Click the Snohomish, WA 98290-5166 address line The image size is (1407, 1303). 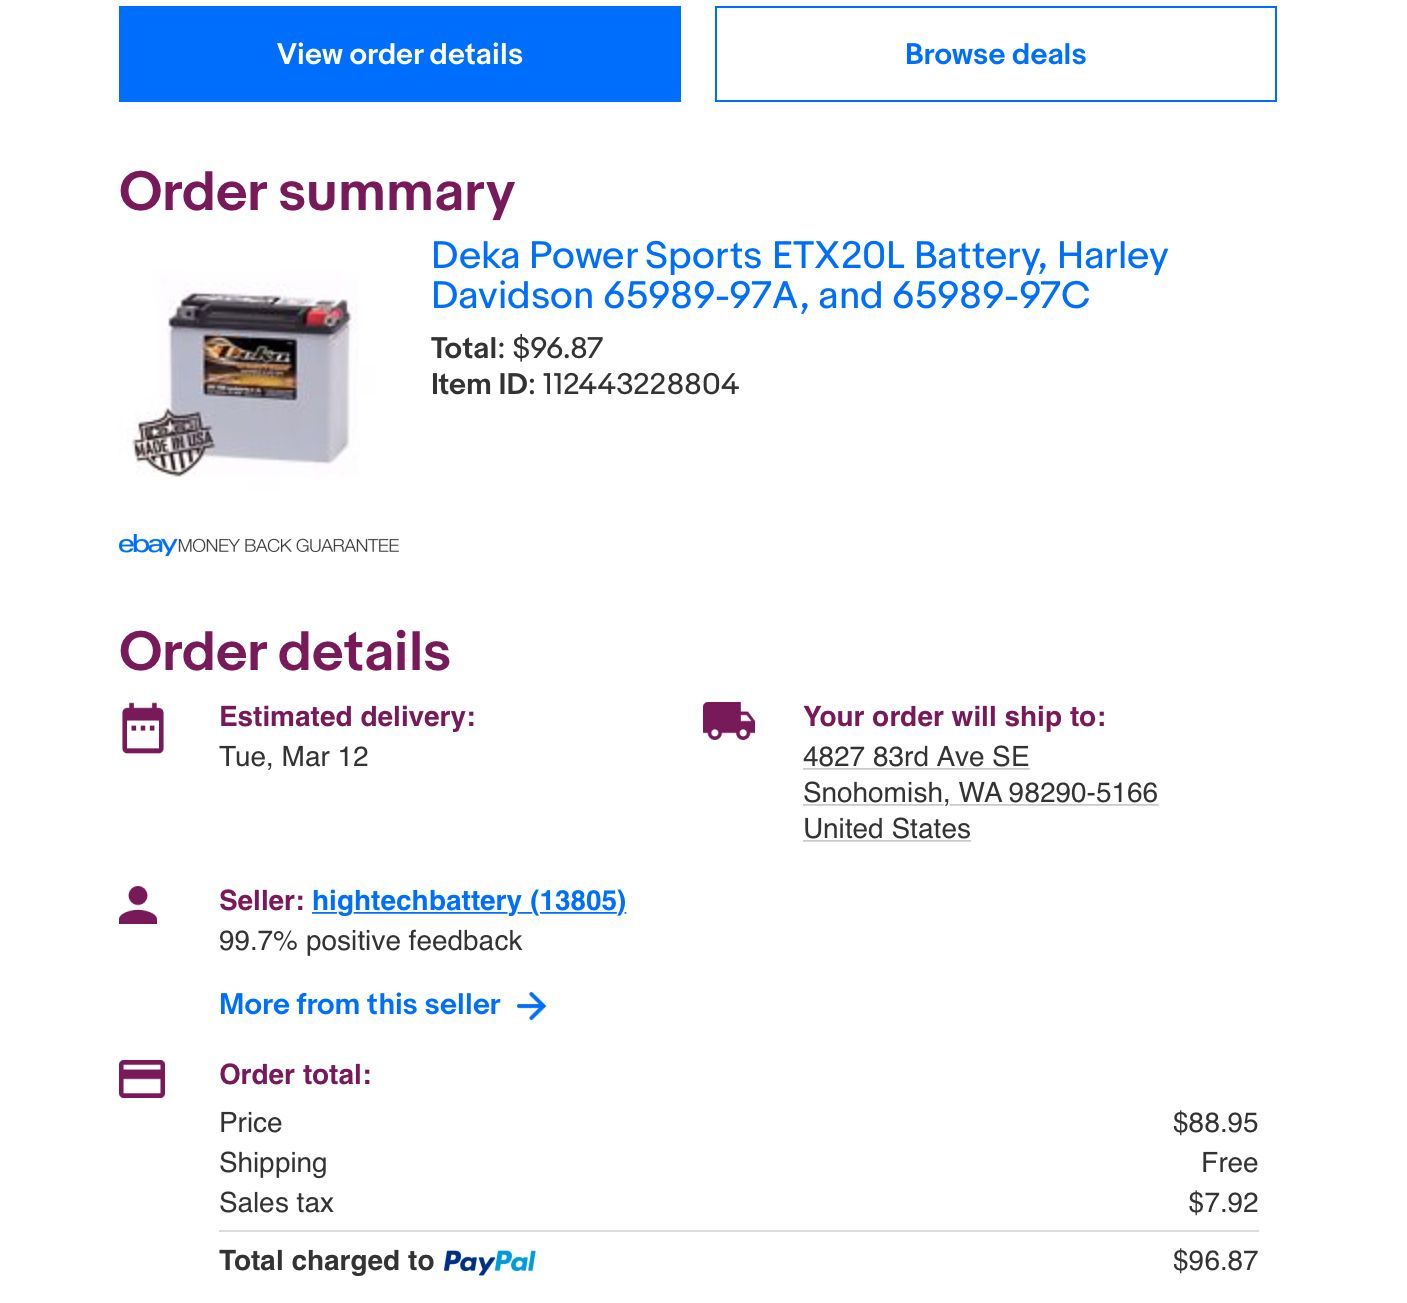coord(980,793)
